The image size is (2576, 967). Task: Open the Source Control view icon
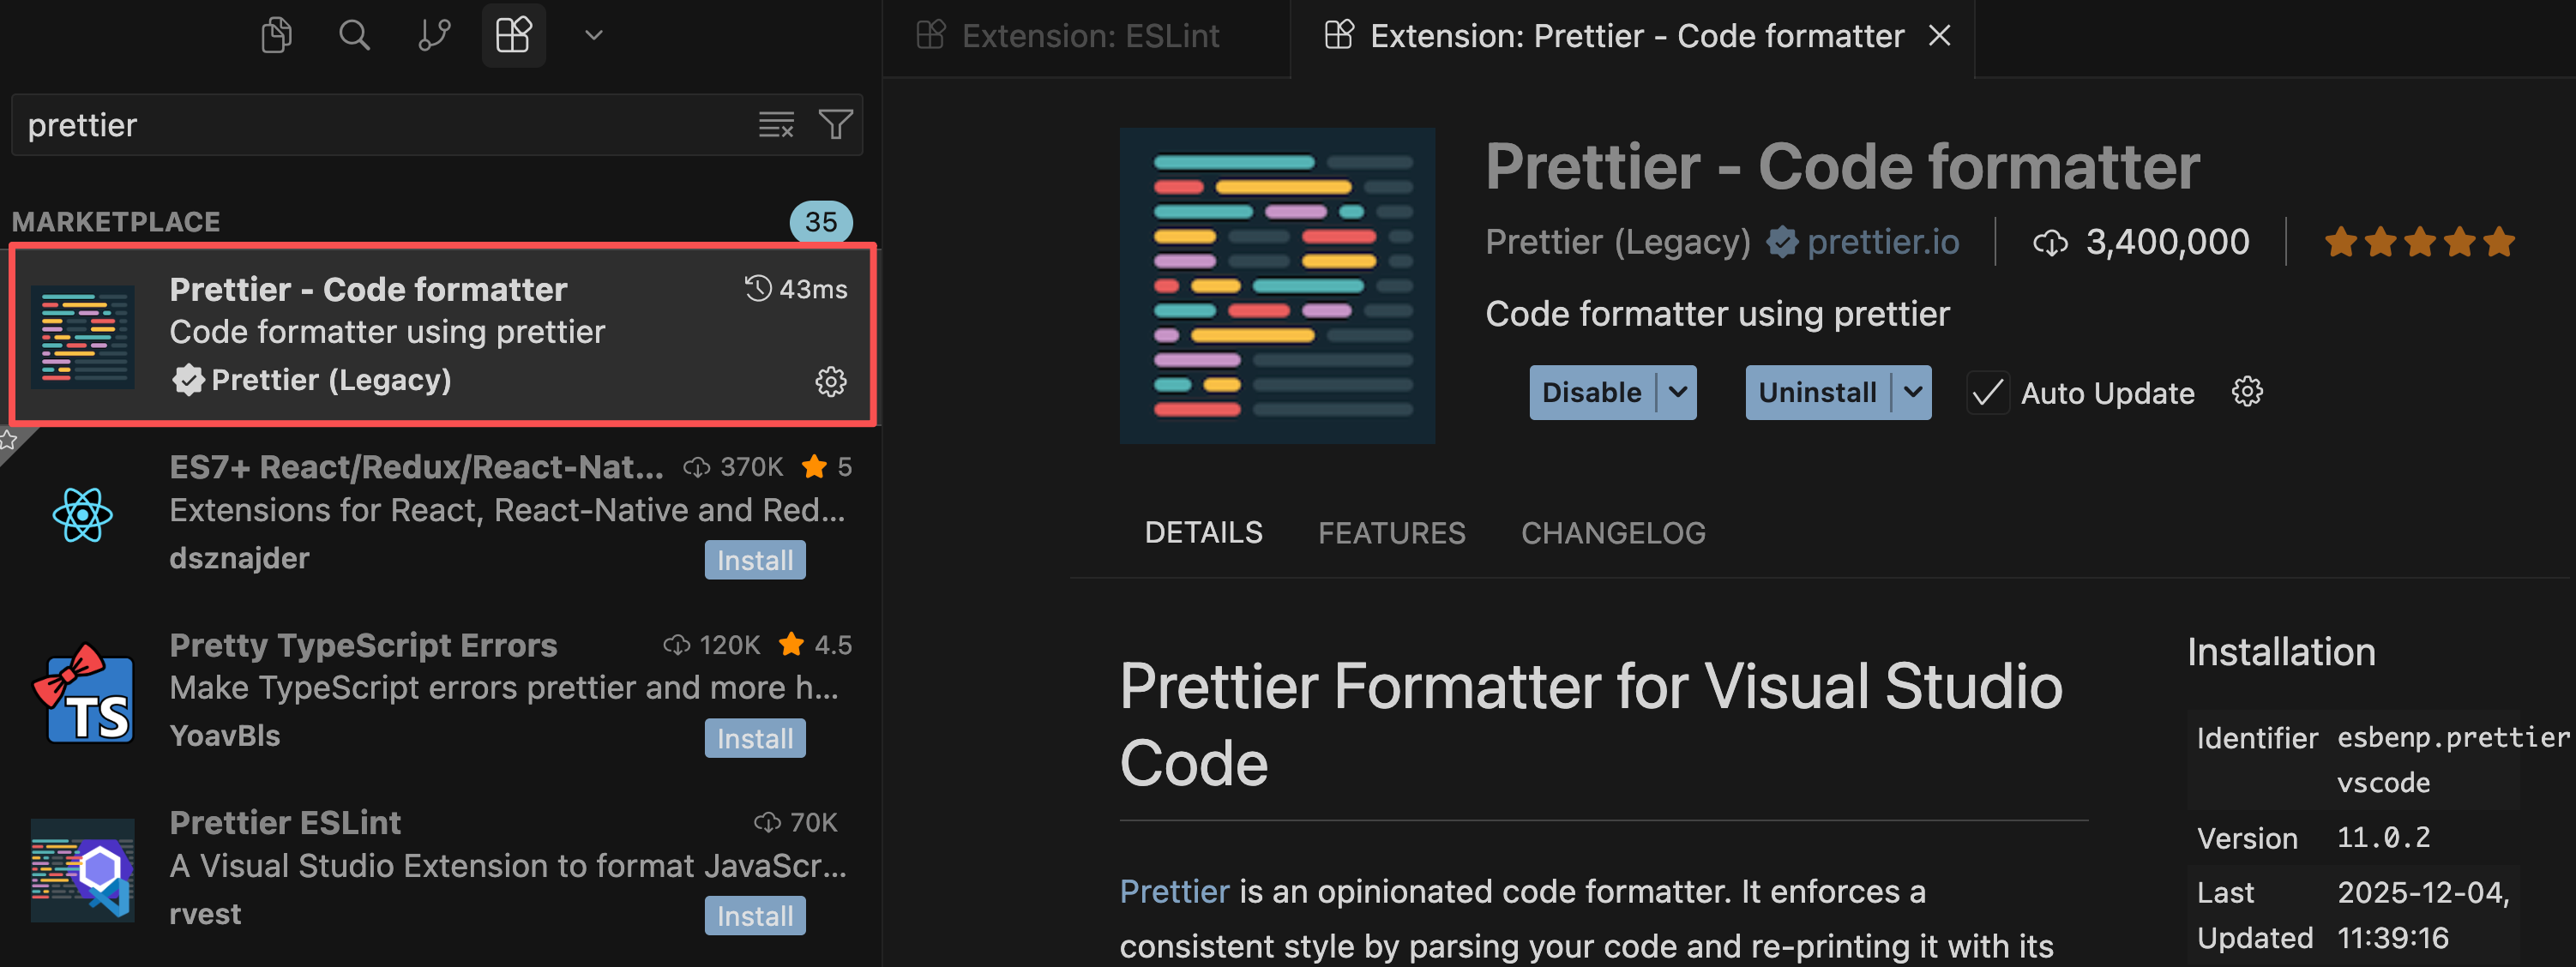click(x=434, y=36)
